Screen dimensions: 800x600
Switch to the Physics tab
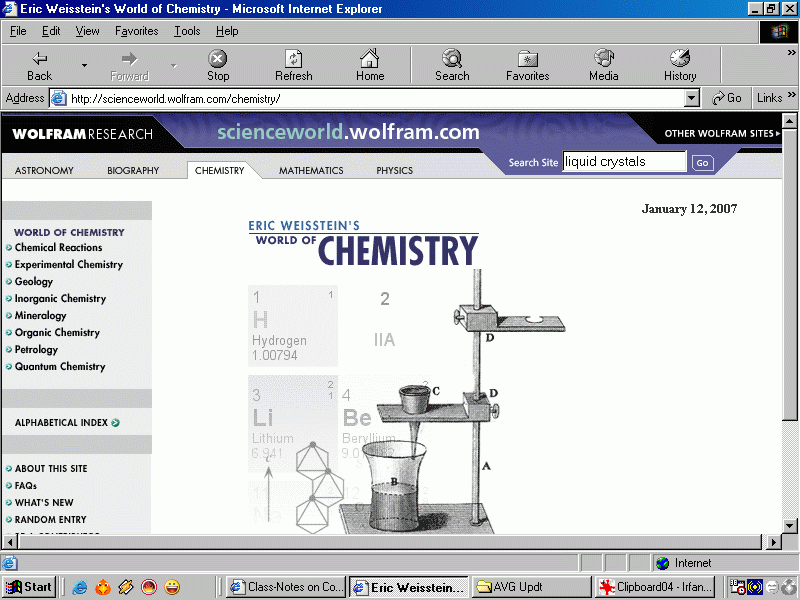[x=394, y=170]
